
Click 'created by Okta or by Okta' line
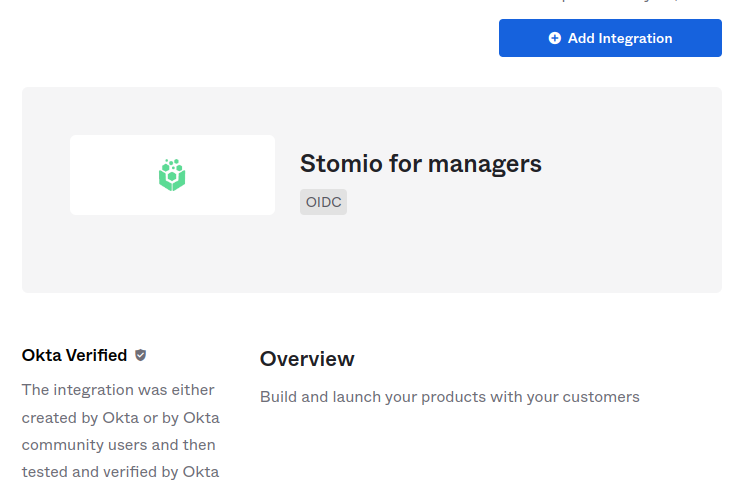[121, 418]
